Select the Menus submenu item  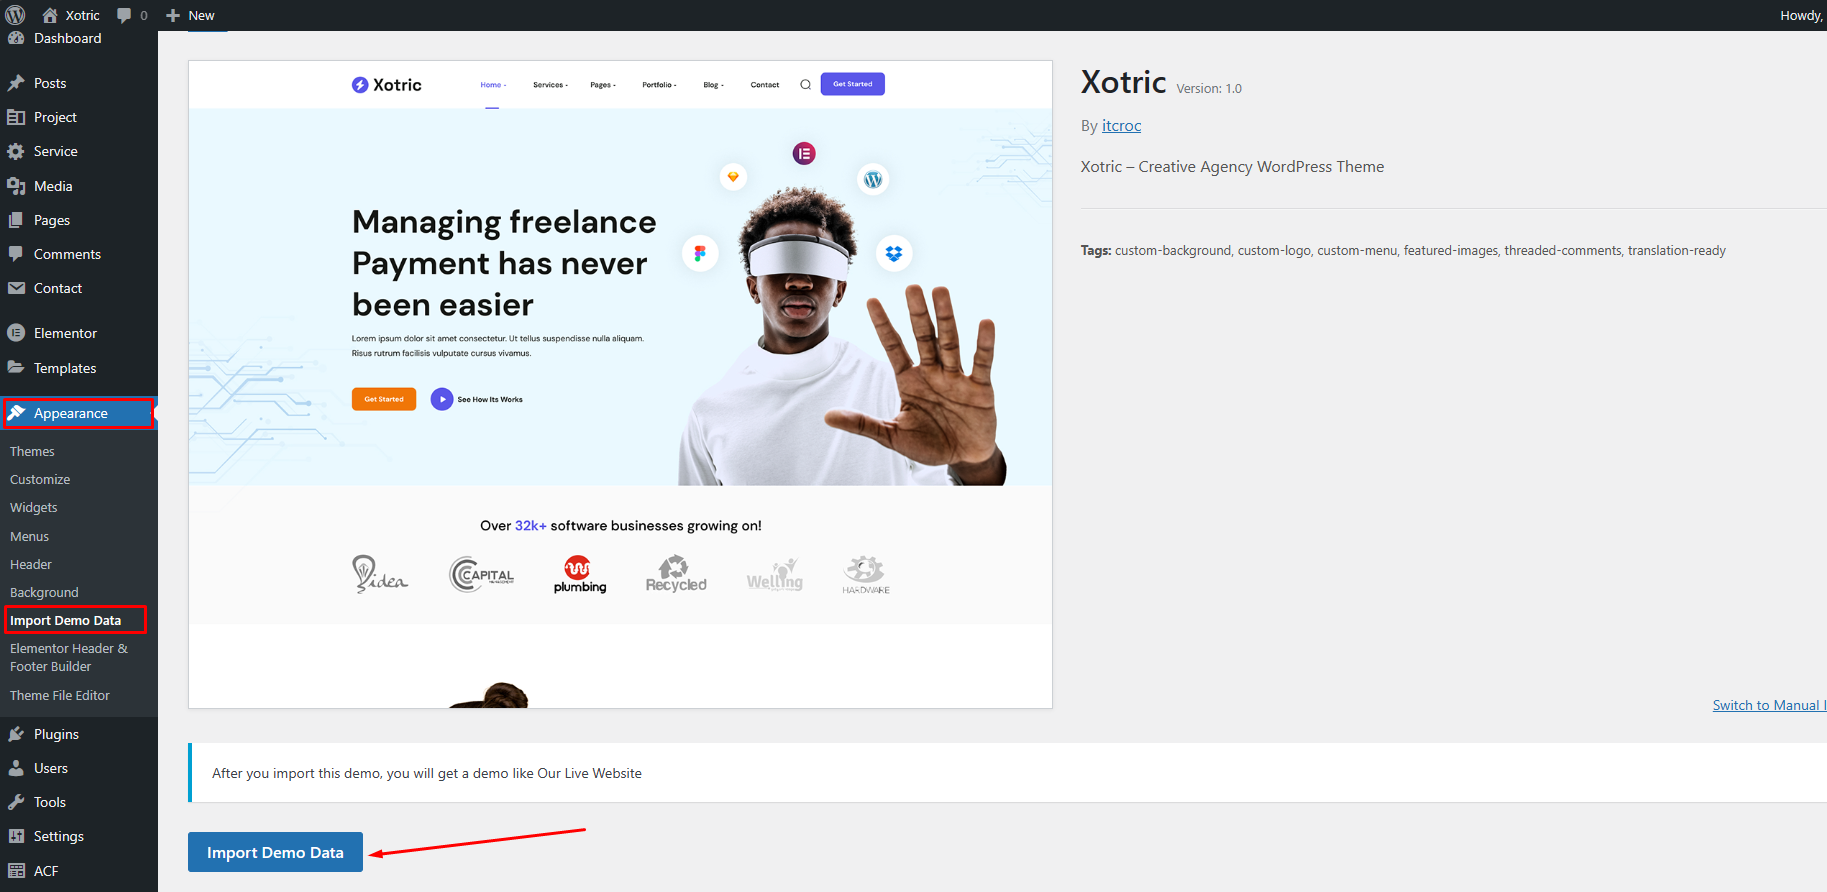pyautogui.click(x=29, y=536)
